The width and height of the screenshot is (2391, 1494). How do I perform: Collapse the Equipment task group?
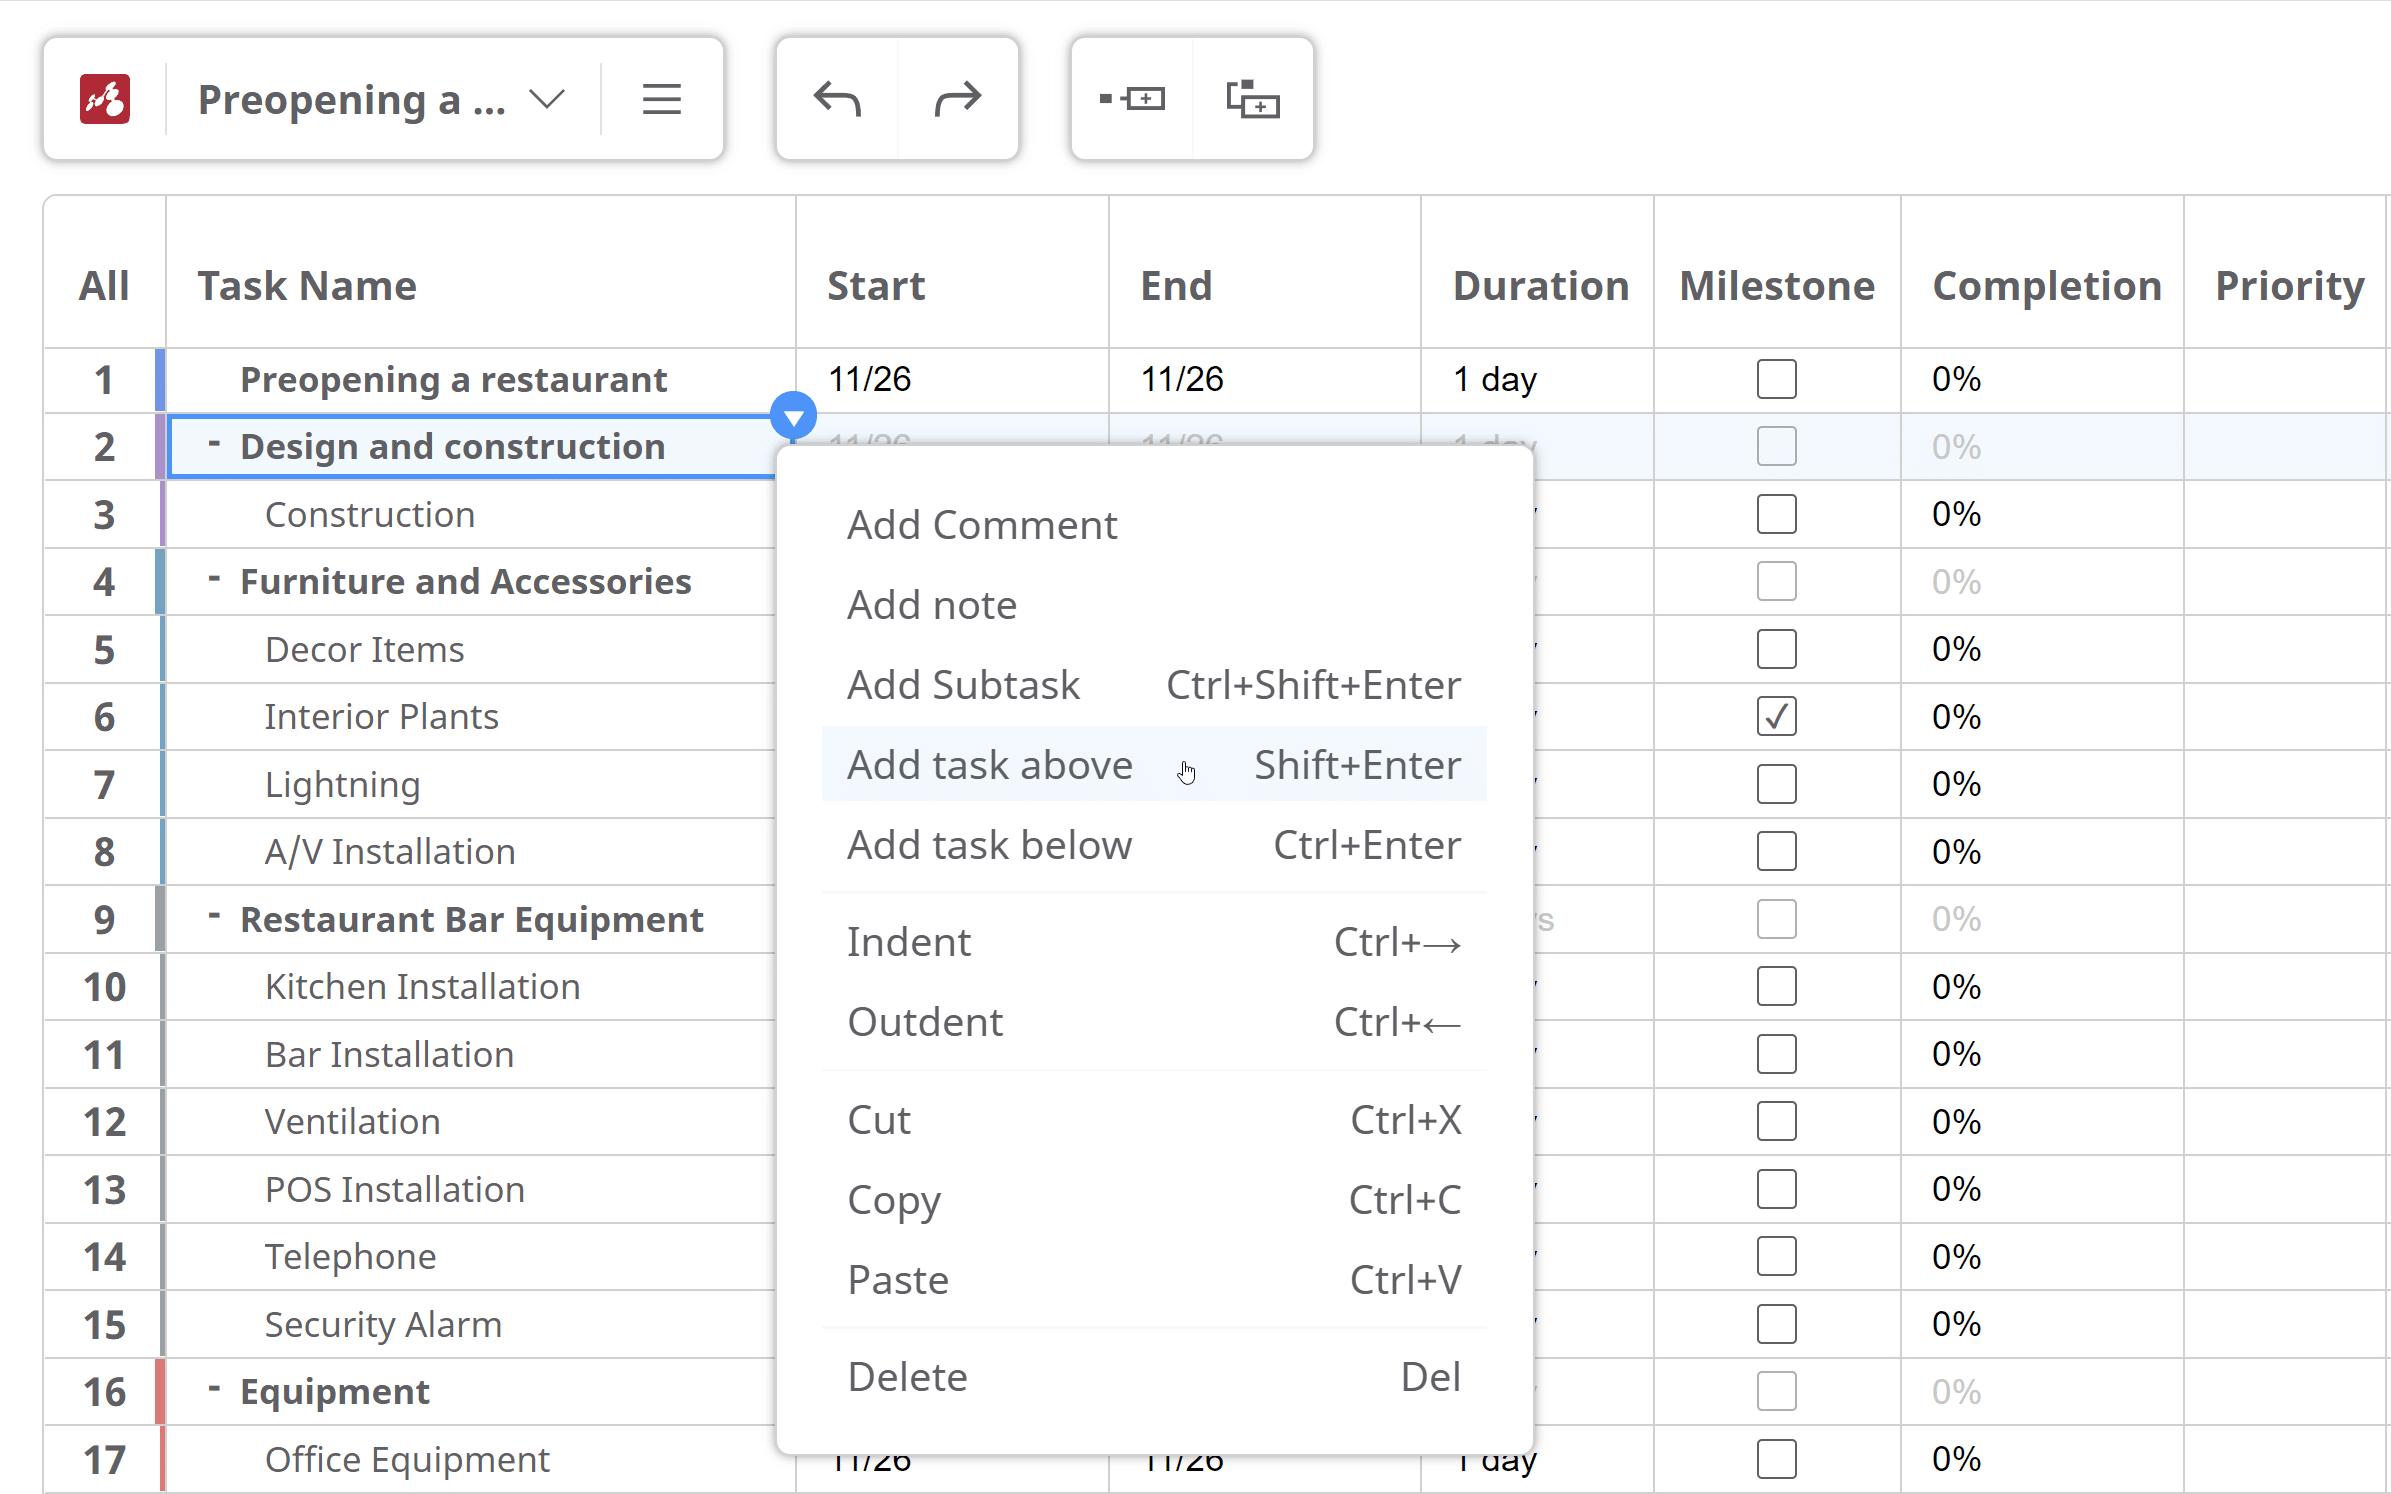pos(213,1389)
